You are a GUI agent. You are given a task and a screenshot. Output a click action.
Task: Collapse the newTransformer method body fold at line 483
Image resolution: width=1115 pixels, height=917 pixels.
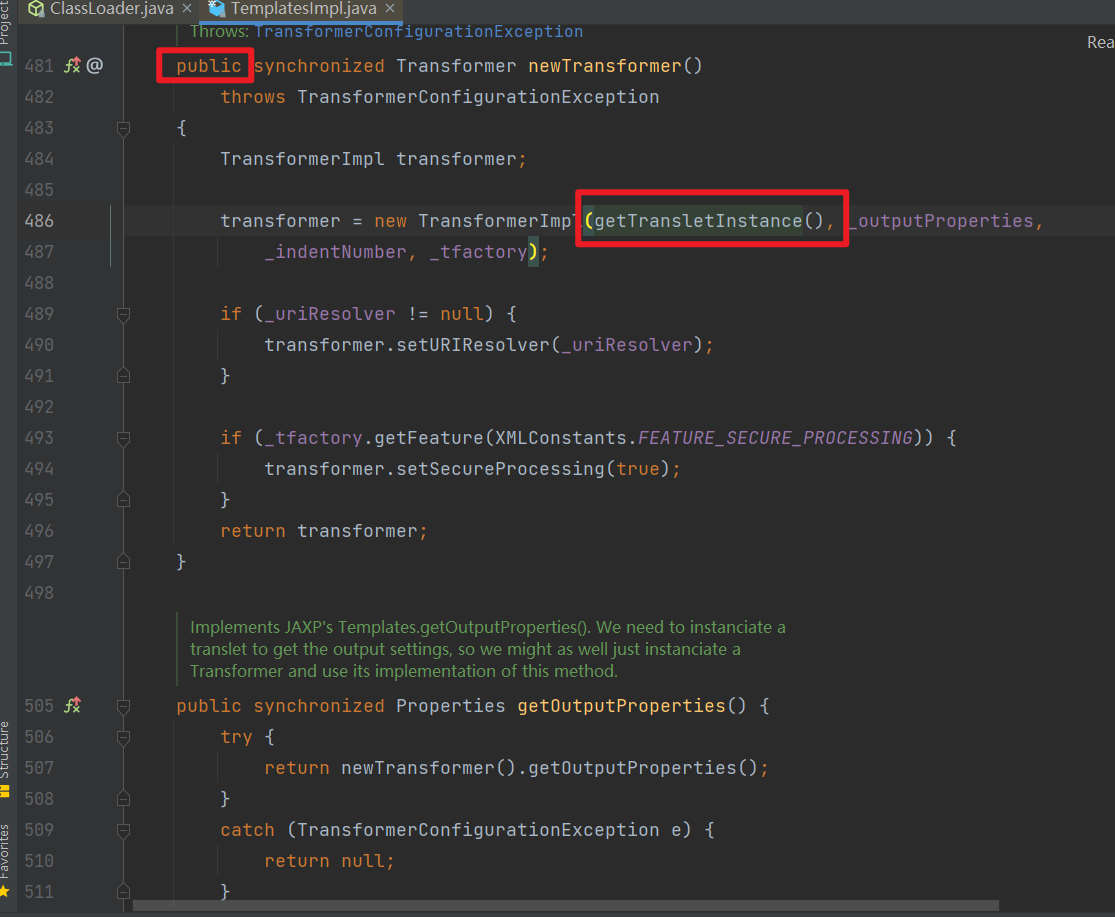pyautogui.click(x=123, y=127)
